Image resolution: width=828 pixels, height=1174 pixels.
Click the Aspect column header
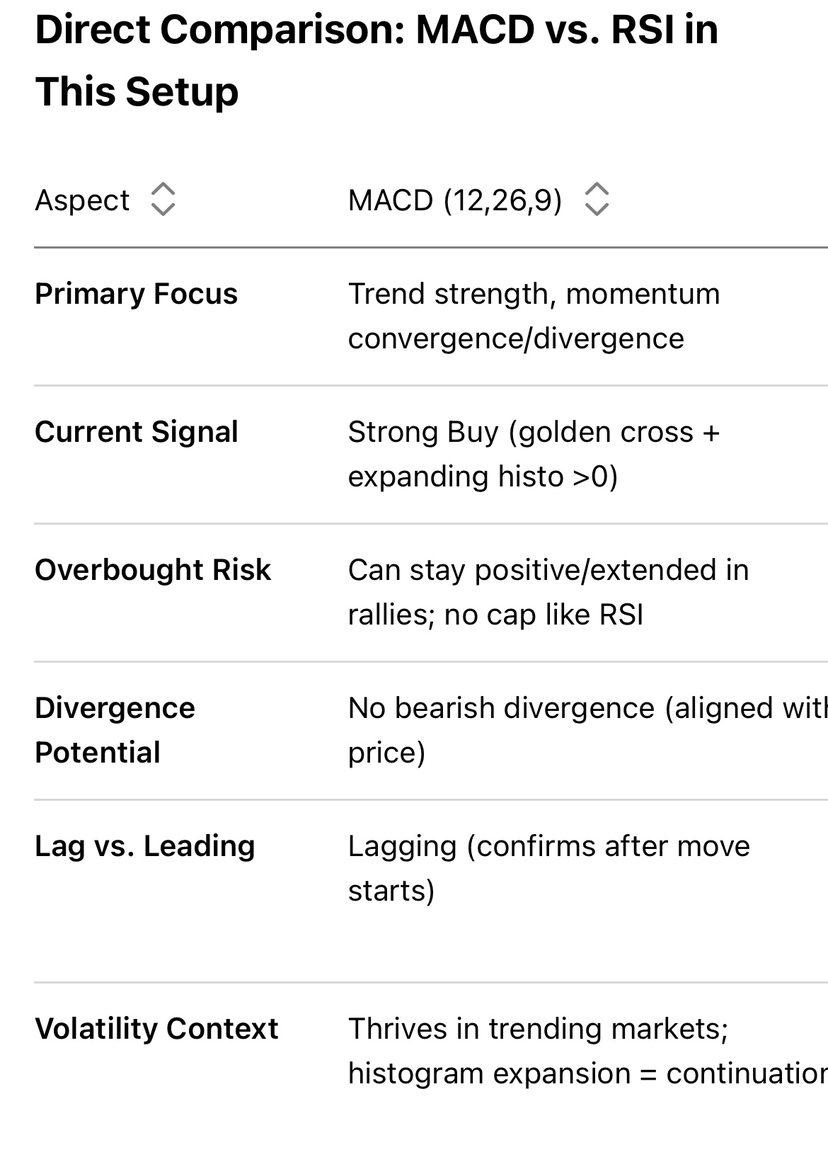82,201
